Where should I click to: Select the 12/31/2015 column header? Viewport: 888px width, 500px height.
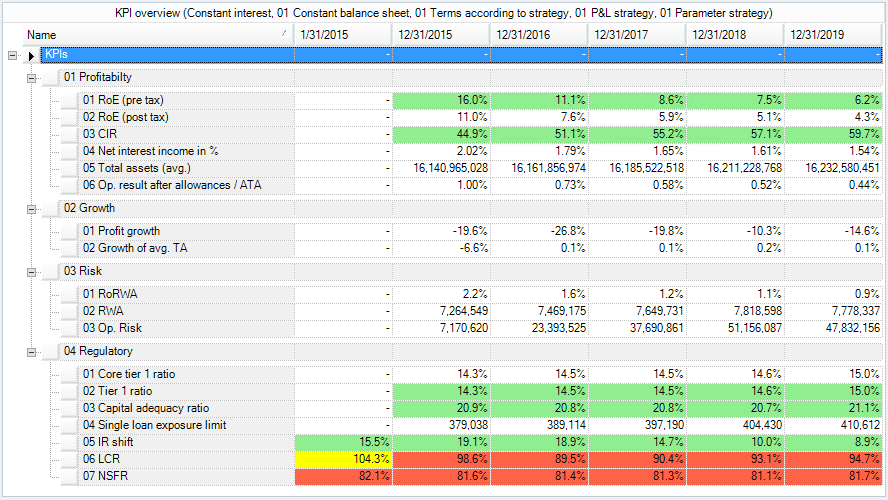441,34
